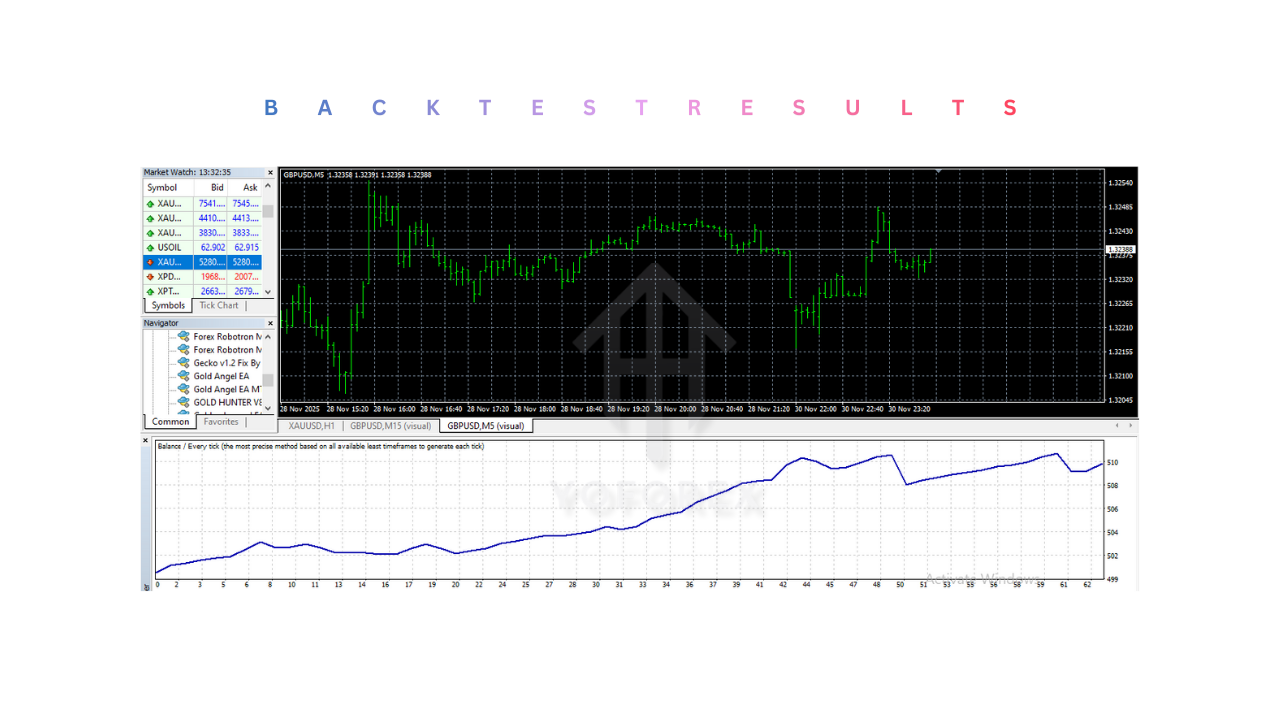Select the Gecko v1.2 Fix EA icon

(x=184, y=362)
